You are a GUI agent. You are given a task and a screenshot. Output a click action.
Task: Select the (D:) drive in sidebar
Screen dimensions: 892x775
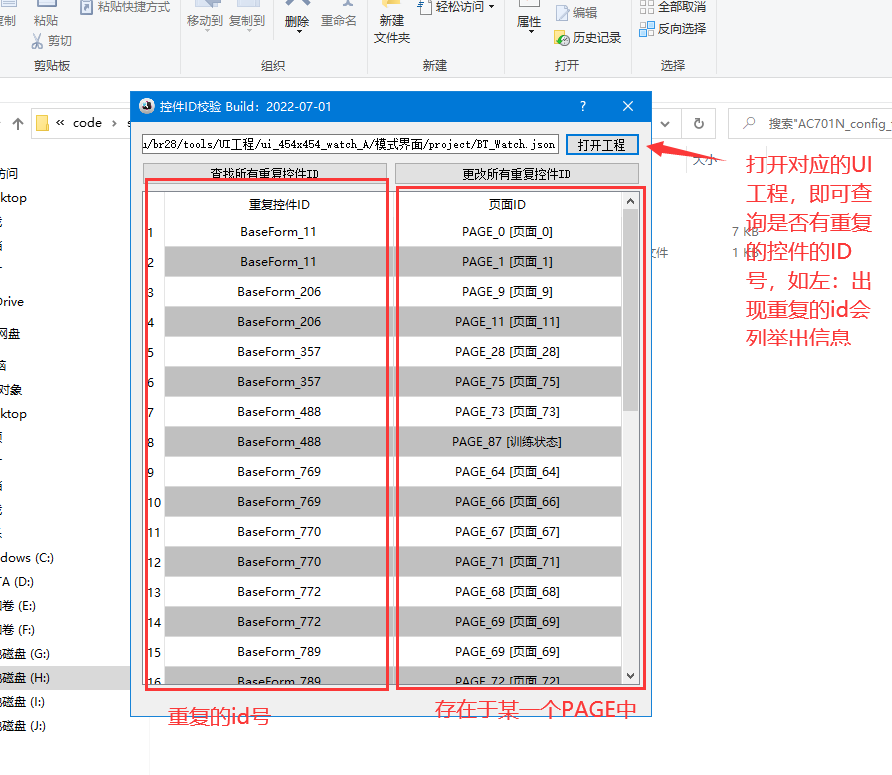17,582
